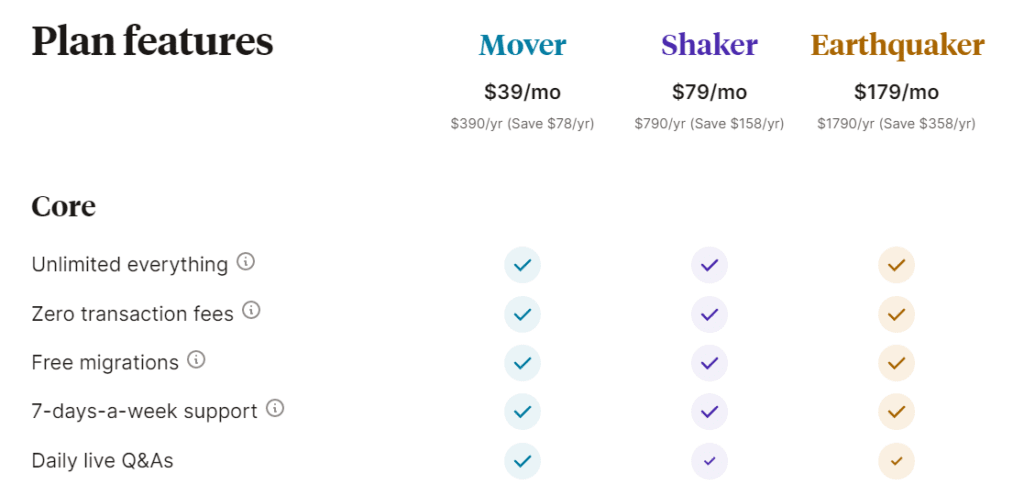The height and width of the screenshot is (484, 1024).
Task: Click the Shaker $790/yr savings text
Action: point(709,124)
